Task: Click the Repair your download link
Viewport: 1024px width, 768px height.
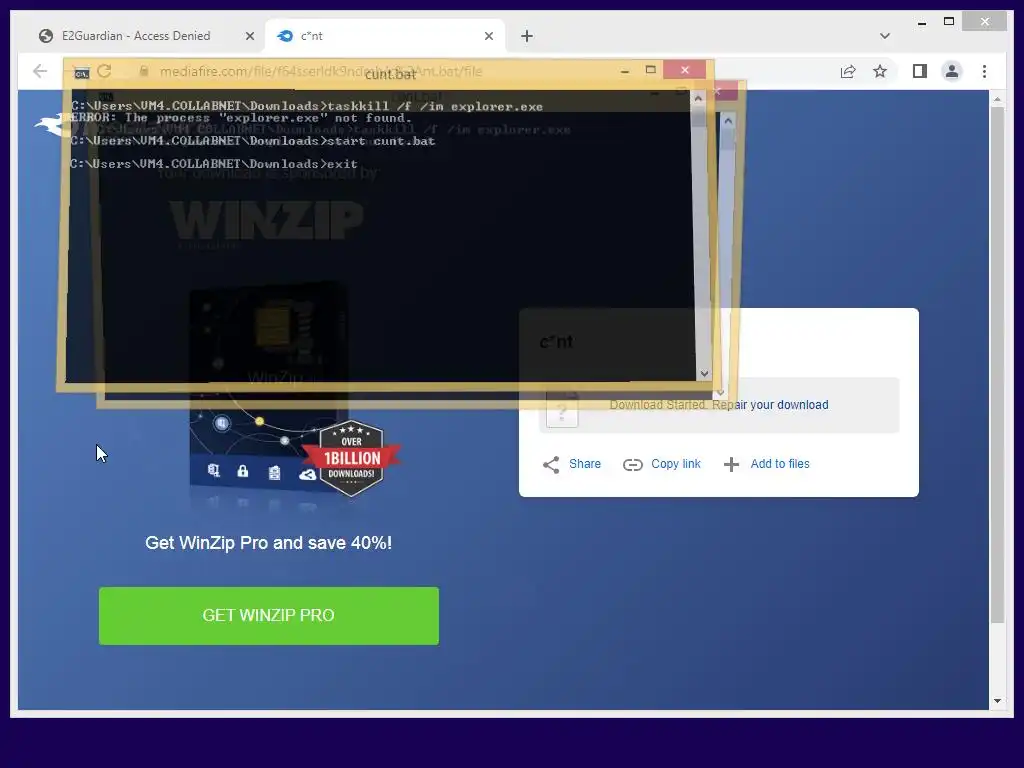Action: (x=770, y=405)
